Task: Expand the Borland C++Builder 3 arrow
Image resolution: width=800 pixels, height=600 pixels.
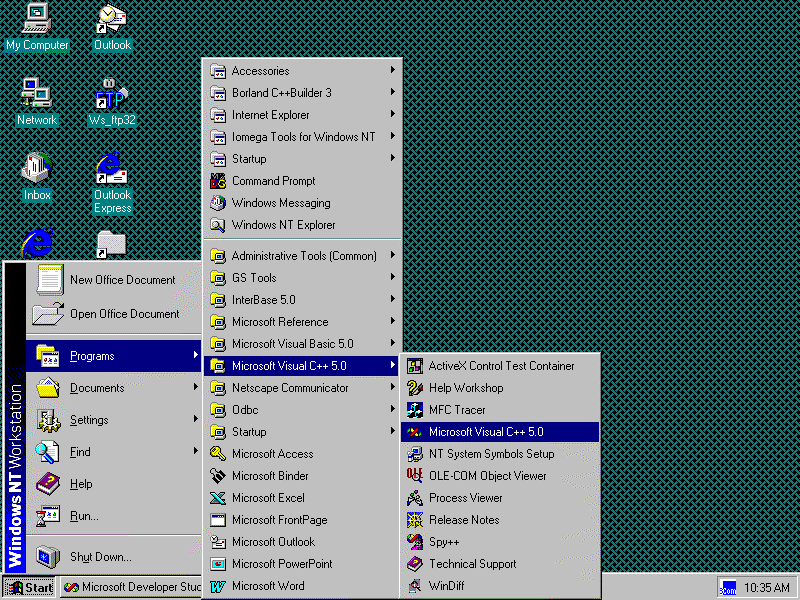Action: (x=392, y=92)
